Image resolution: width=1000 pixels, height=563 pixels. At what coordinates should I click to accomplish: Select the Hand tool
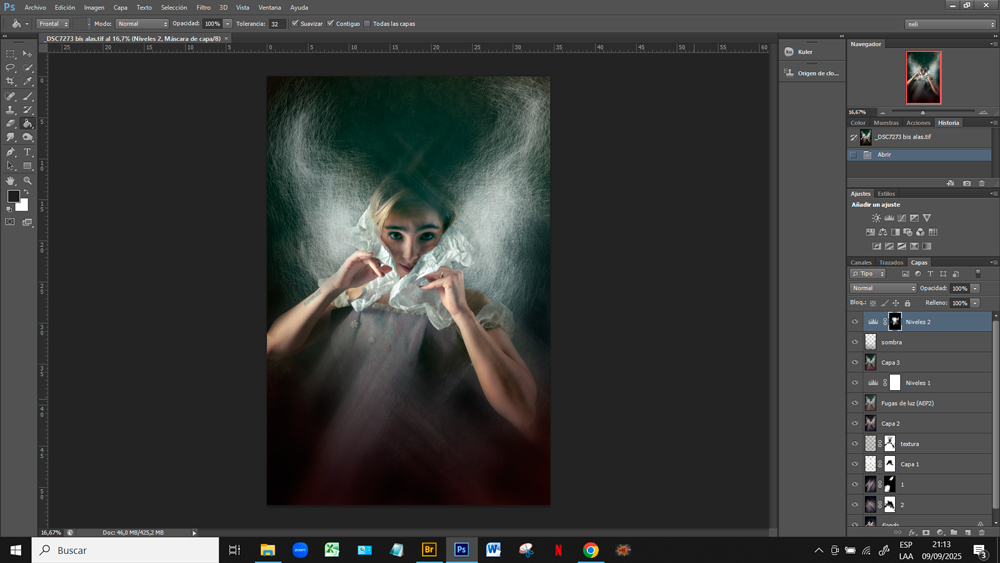click(x=11, y=181)
